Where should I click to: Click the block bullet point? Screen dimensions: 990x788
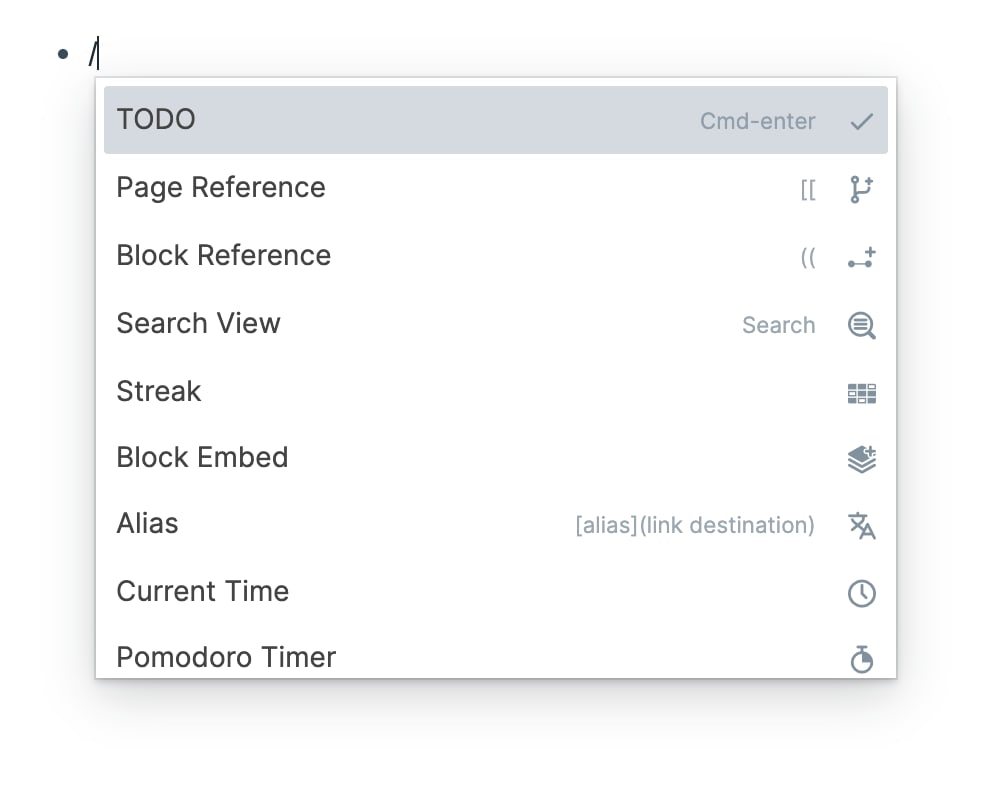click(x=64, y=53)
